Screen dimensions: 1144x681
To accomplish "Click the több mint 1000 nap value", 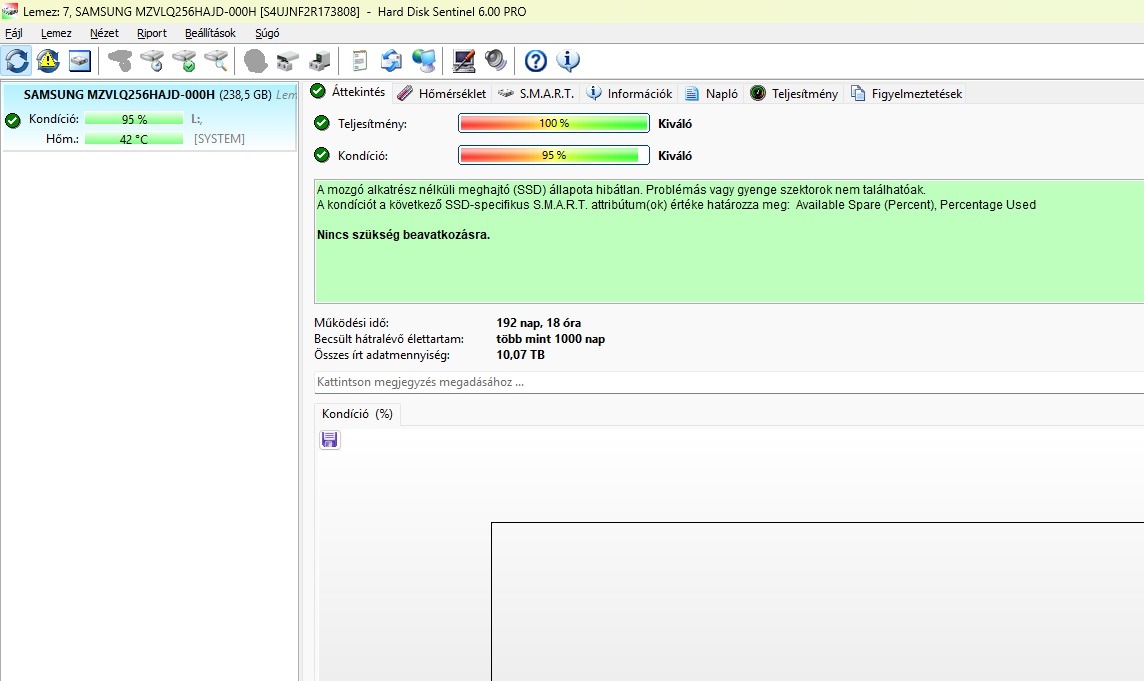I will (550, 339).
